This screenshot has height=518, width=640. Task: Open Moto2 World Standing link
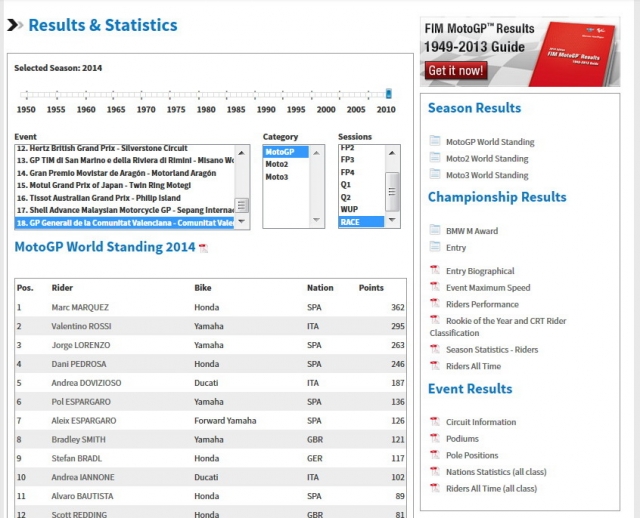(487, 159)
